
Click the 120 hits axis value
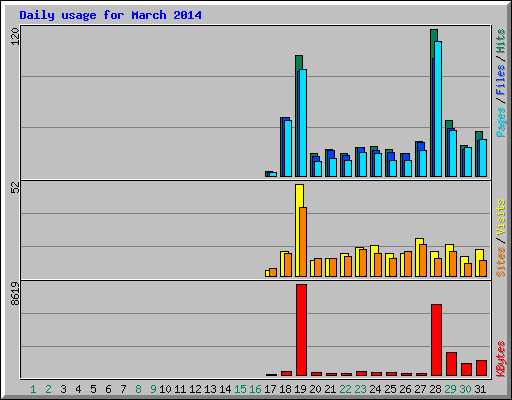coord(15,37)
